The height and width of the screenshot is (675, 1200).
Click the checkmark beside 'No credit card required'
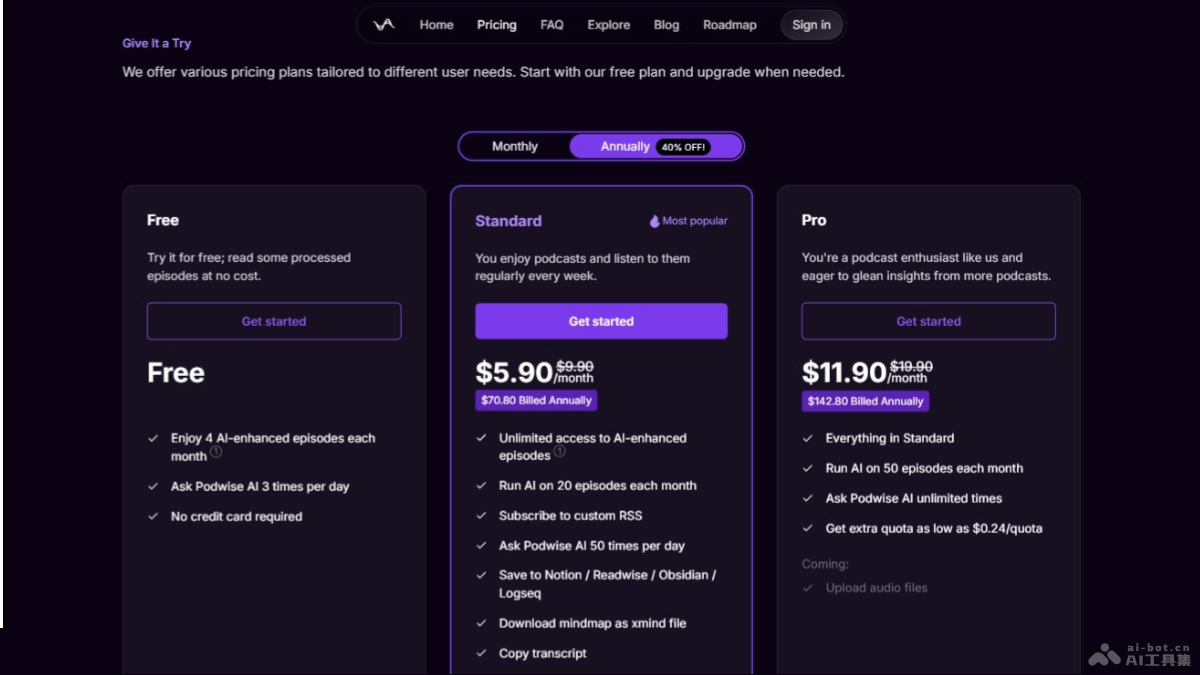[155, 516]
